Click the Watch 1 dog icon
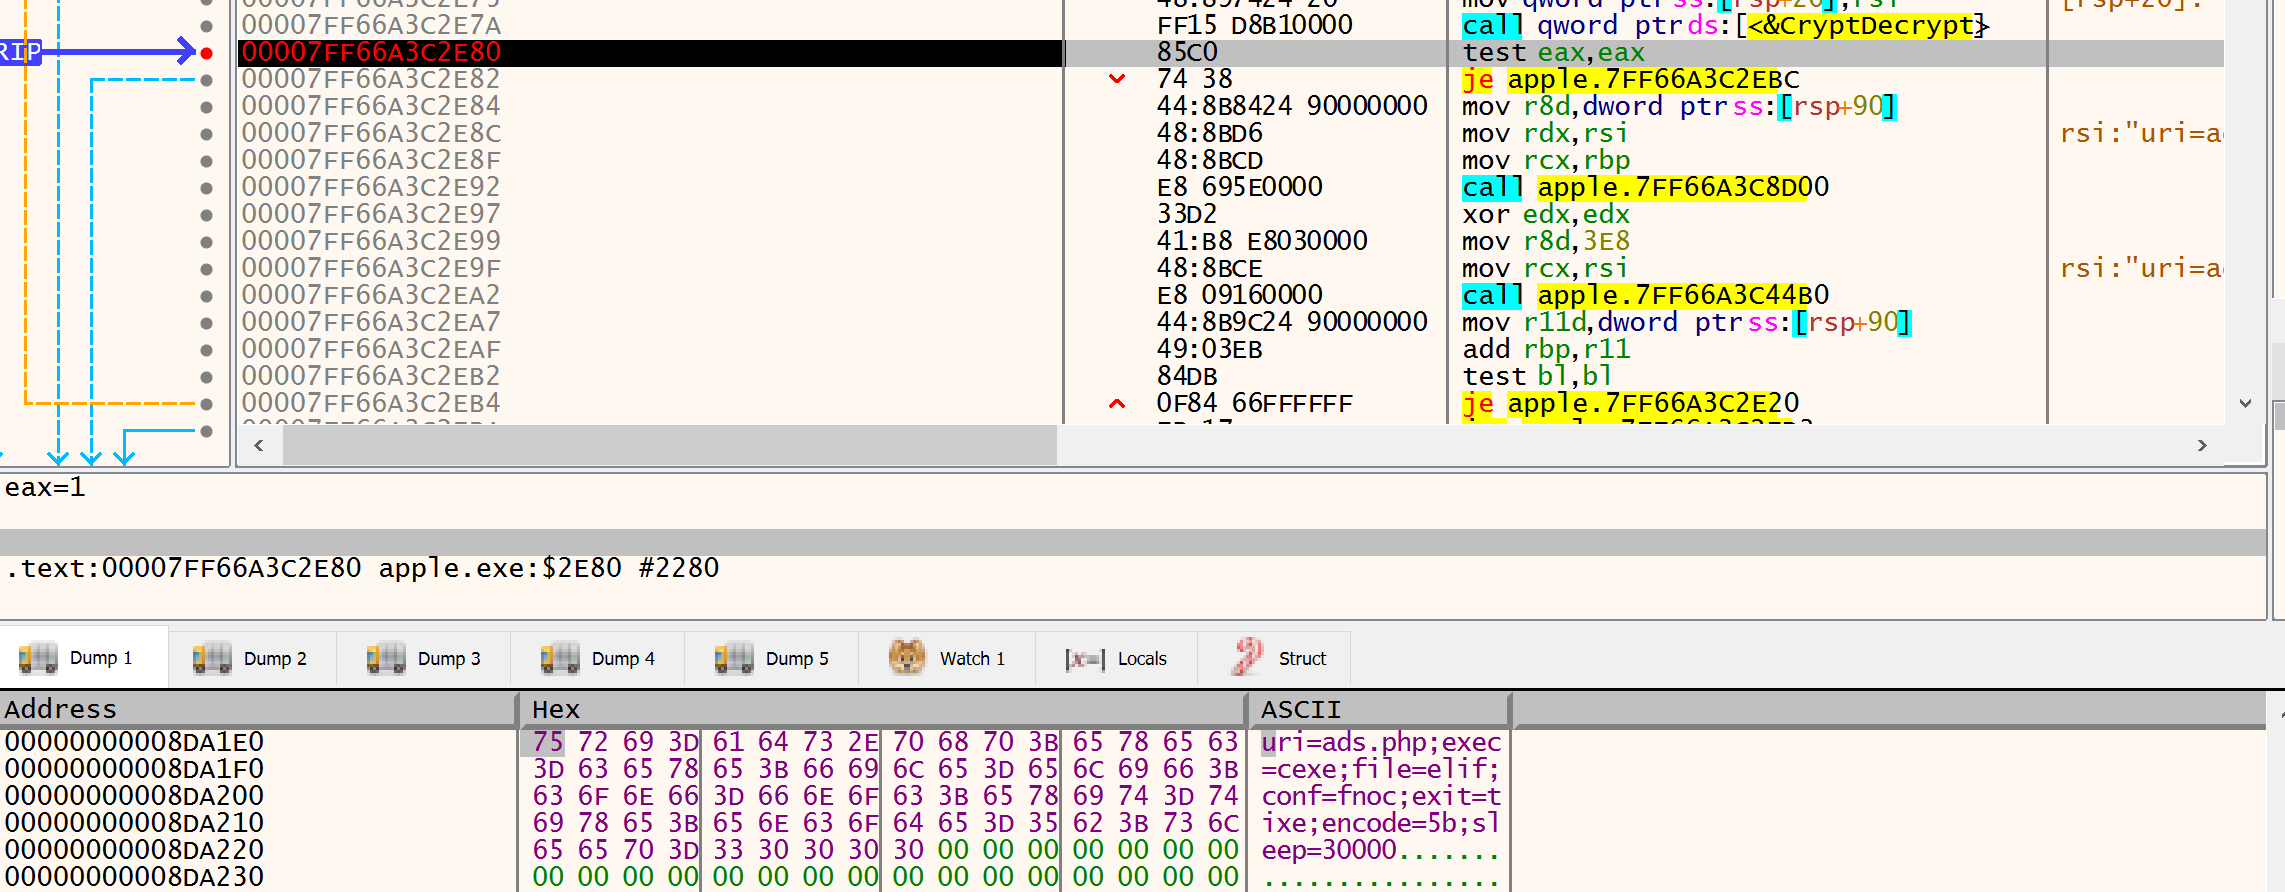This screenshot has width=2285, height=892. 907,657
